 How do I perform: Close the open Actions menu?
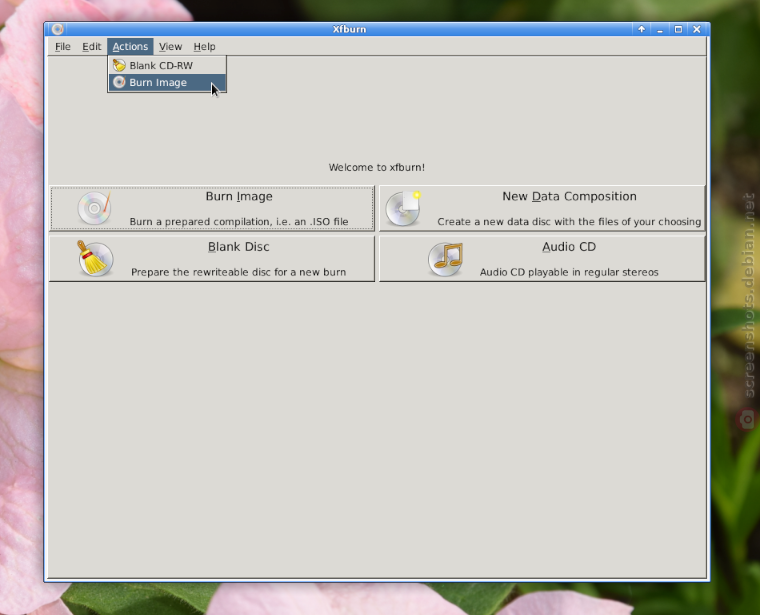tap(130, 47)
